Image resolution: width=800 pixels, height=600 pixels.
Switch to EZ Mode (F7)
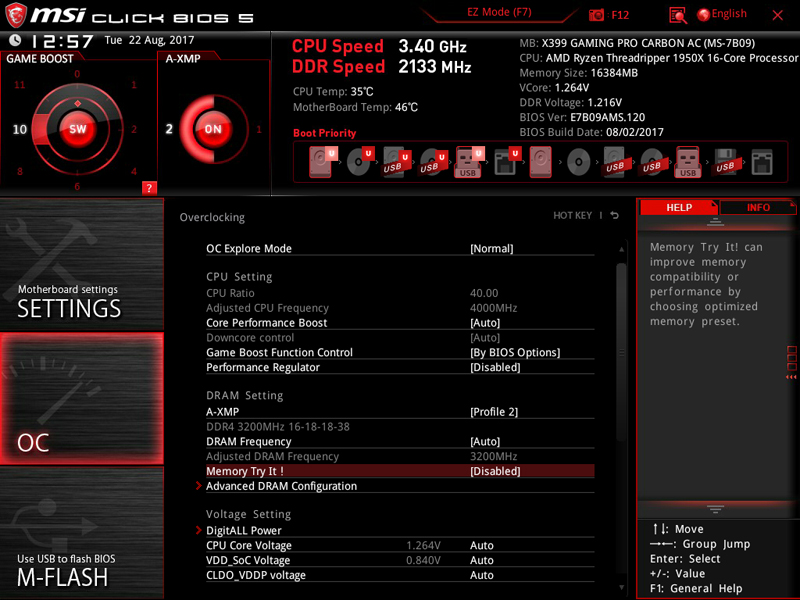(x=499, y=12)
